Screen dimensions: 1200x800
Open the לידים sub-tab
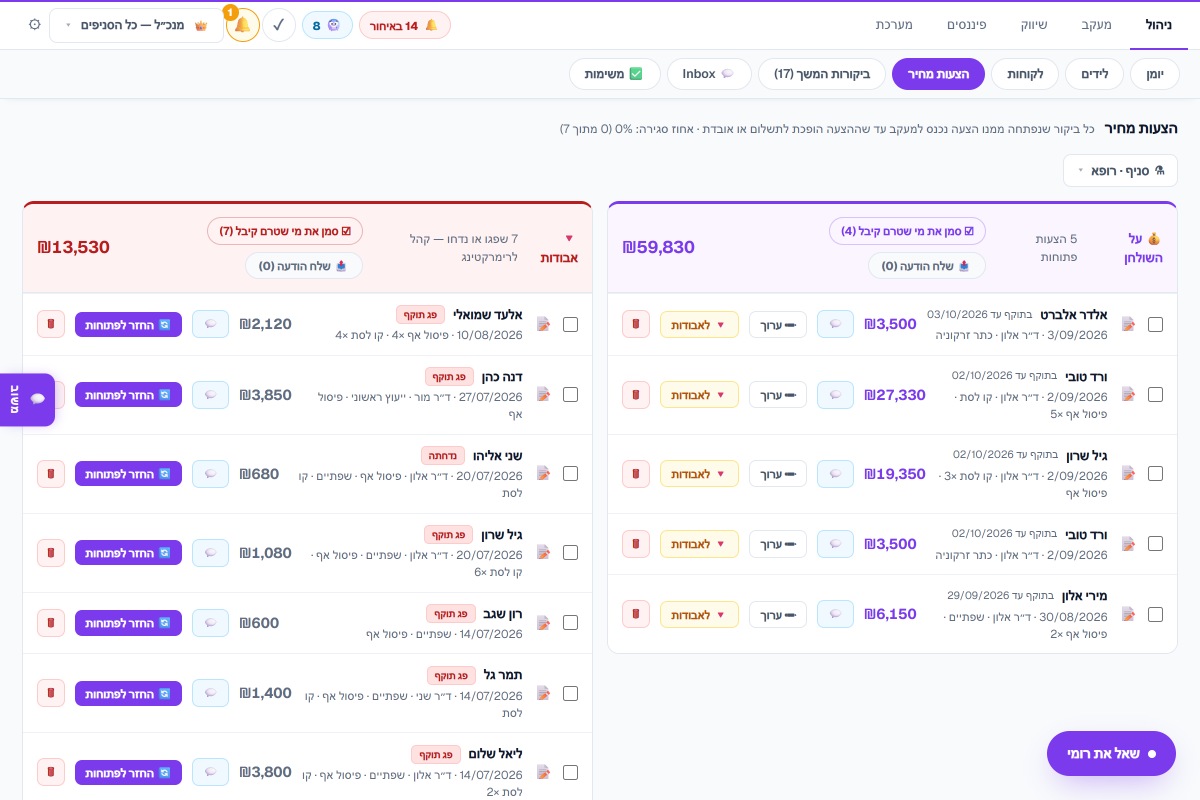pos(1094,74)
